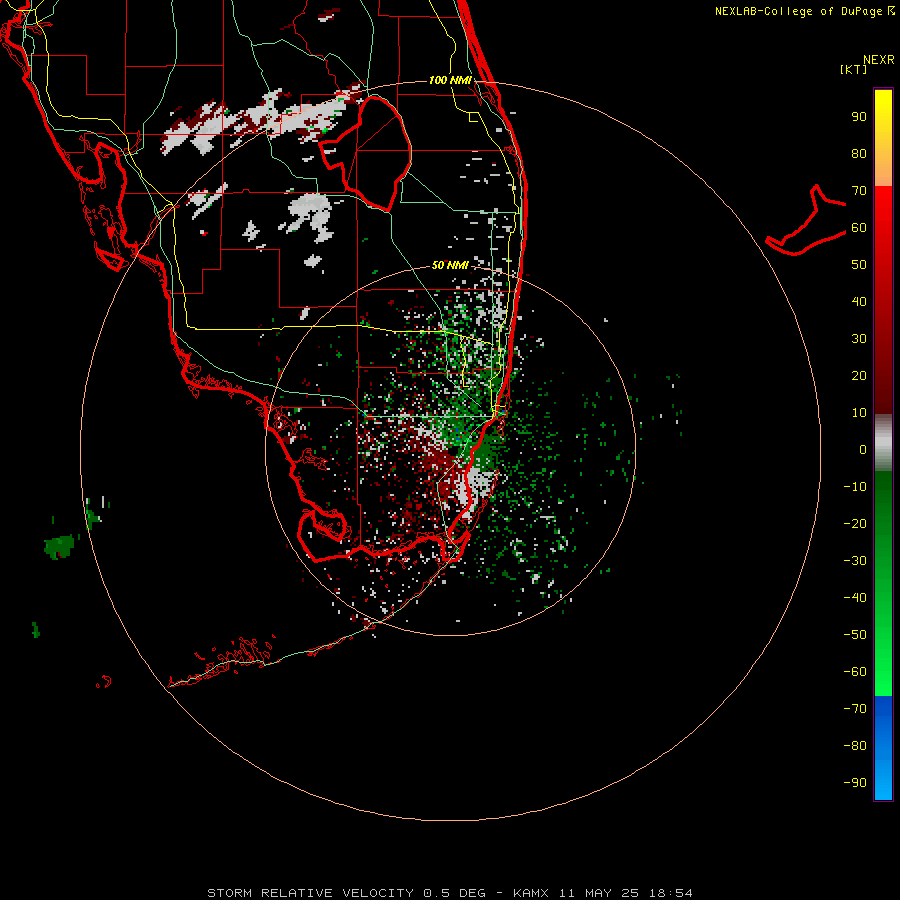900x900 pixels.
Task: Click the 90 value on the velocity scale
Action: point(859,117)
